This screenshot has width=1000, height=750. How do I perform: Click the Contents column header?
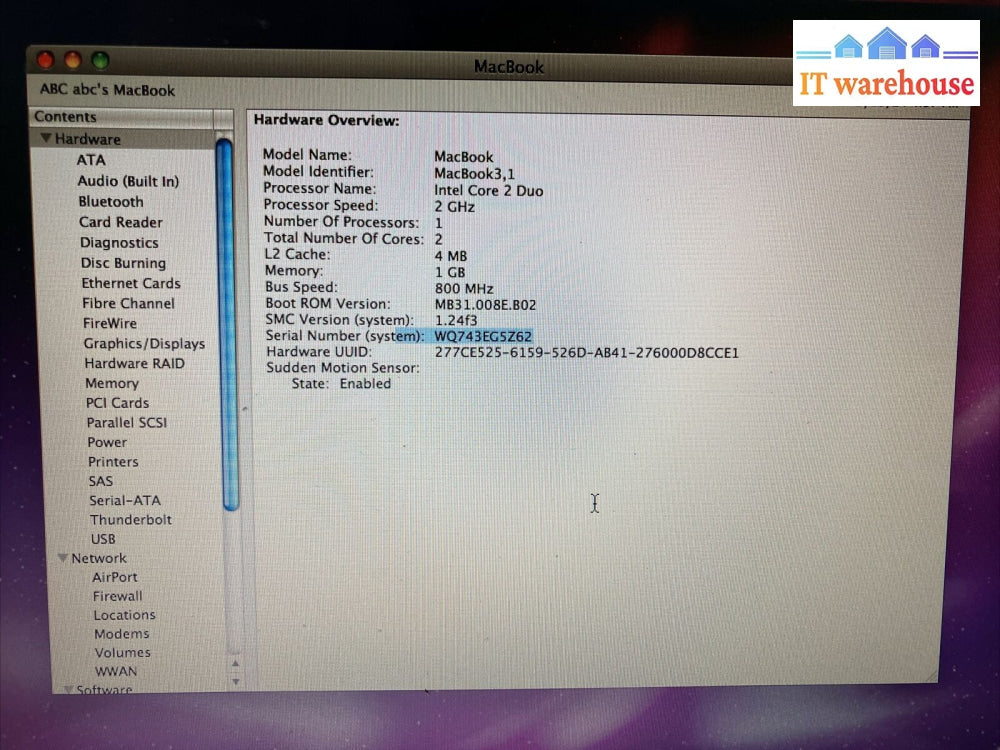point(66,117)
